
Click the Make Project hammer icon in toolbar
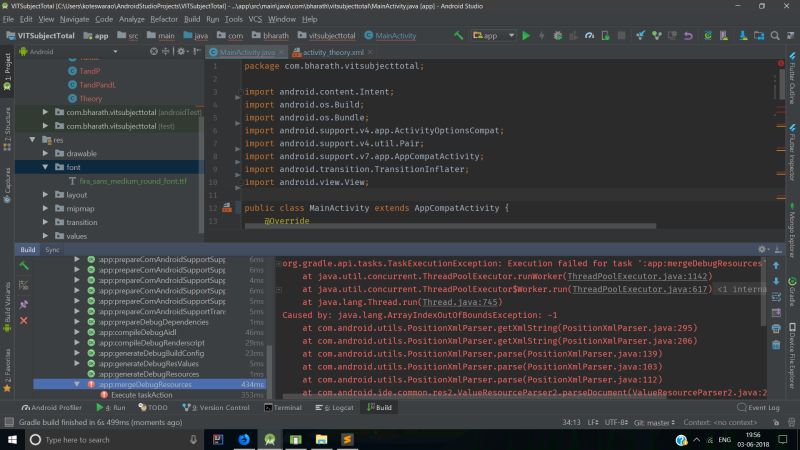tap(458, 35)
